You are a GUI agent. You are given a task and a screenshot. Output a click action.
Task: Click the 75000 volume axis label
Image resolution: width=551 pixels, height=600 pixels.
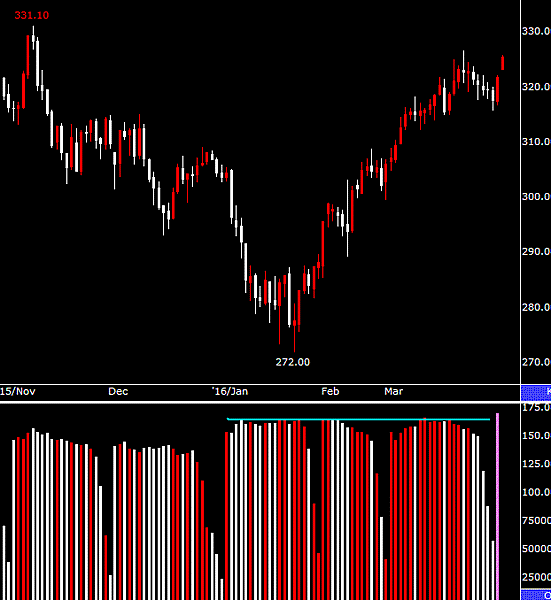(x=536, y=520)
